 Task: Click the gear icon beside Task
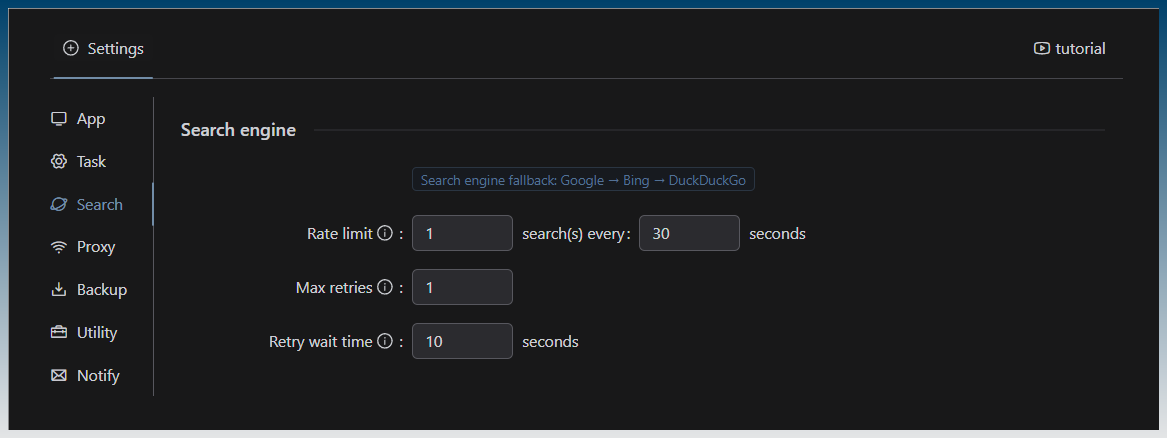tap(59, 162)
